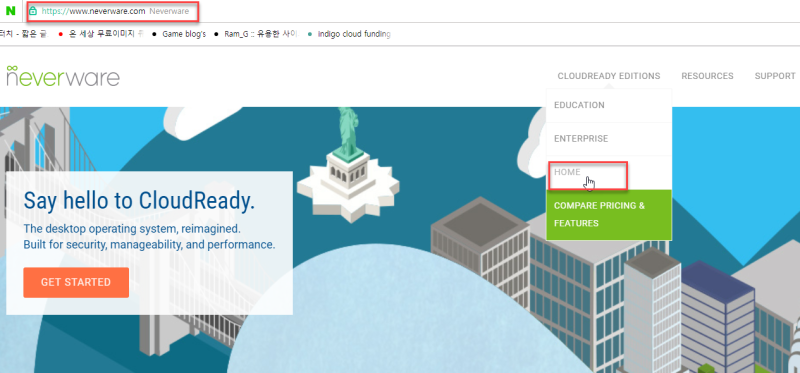Click the 'Say hello to CloudReady.' heading

pyautogui.click(x=139, y=202)
